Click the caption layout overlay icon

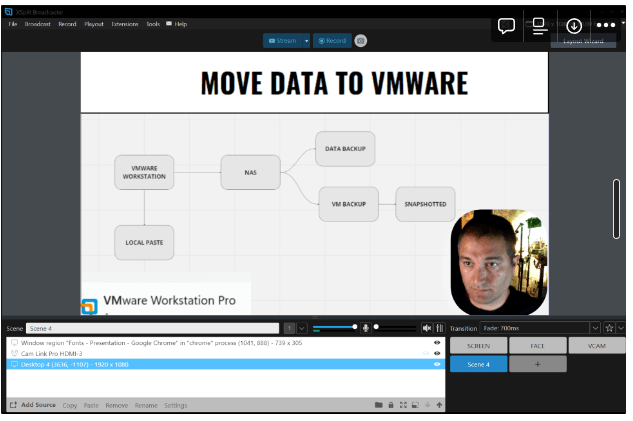[539, 26]
